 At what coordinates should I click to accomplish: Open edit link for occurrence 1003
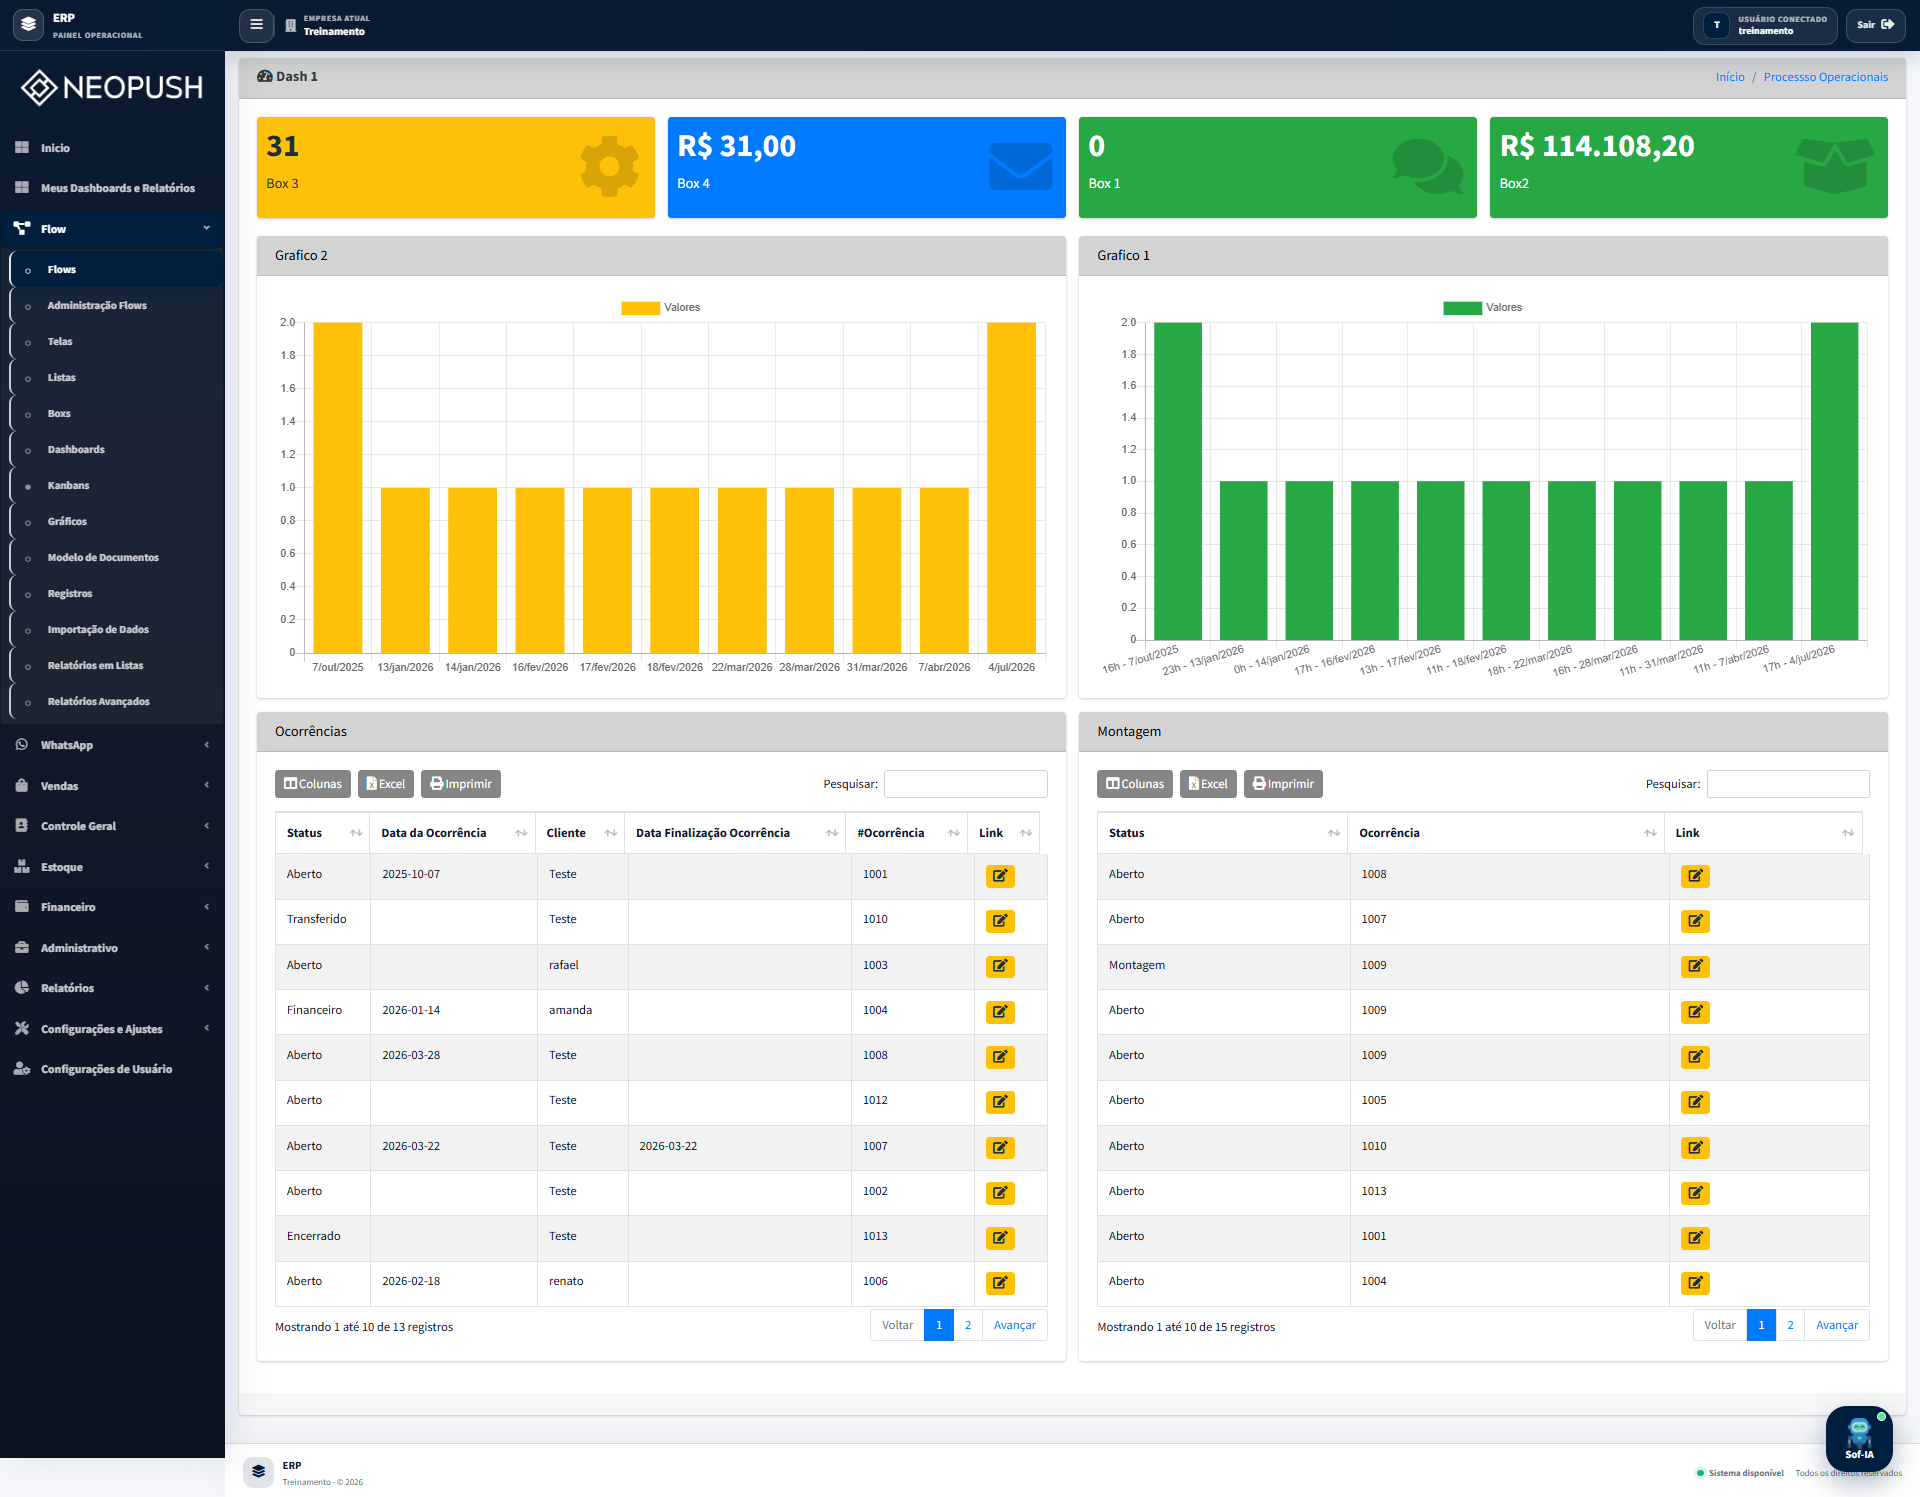coord(1000,966)
